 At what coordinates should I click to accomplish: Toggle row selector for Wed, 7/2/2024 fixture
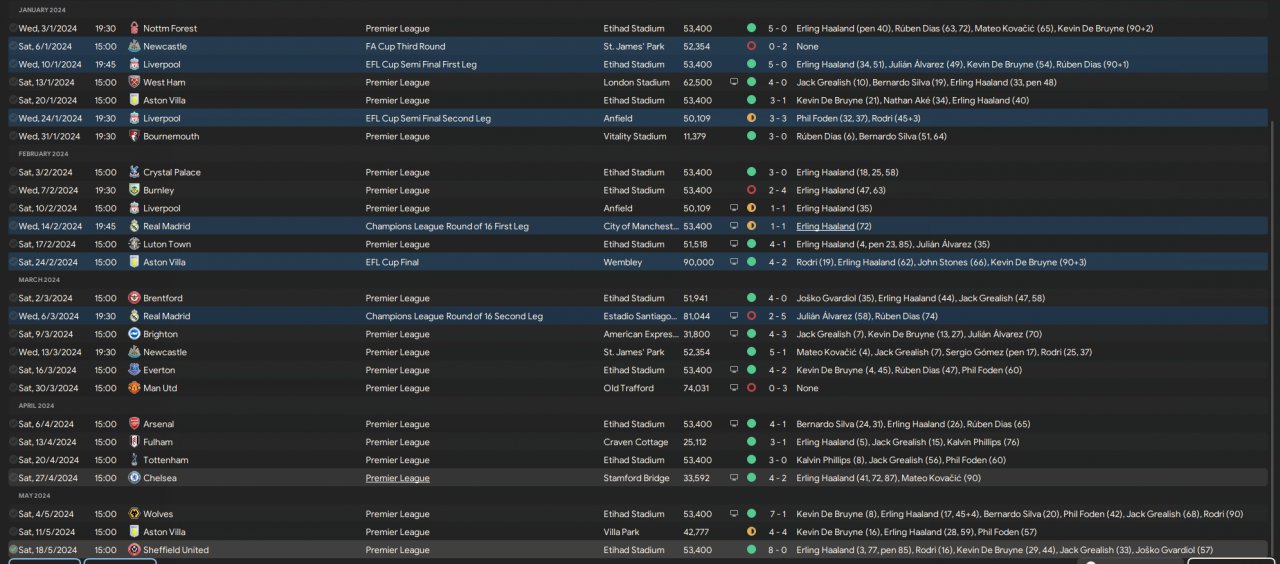click(14, 190)
